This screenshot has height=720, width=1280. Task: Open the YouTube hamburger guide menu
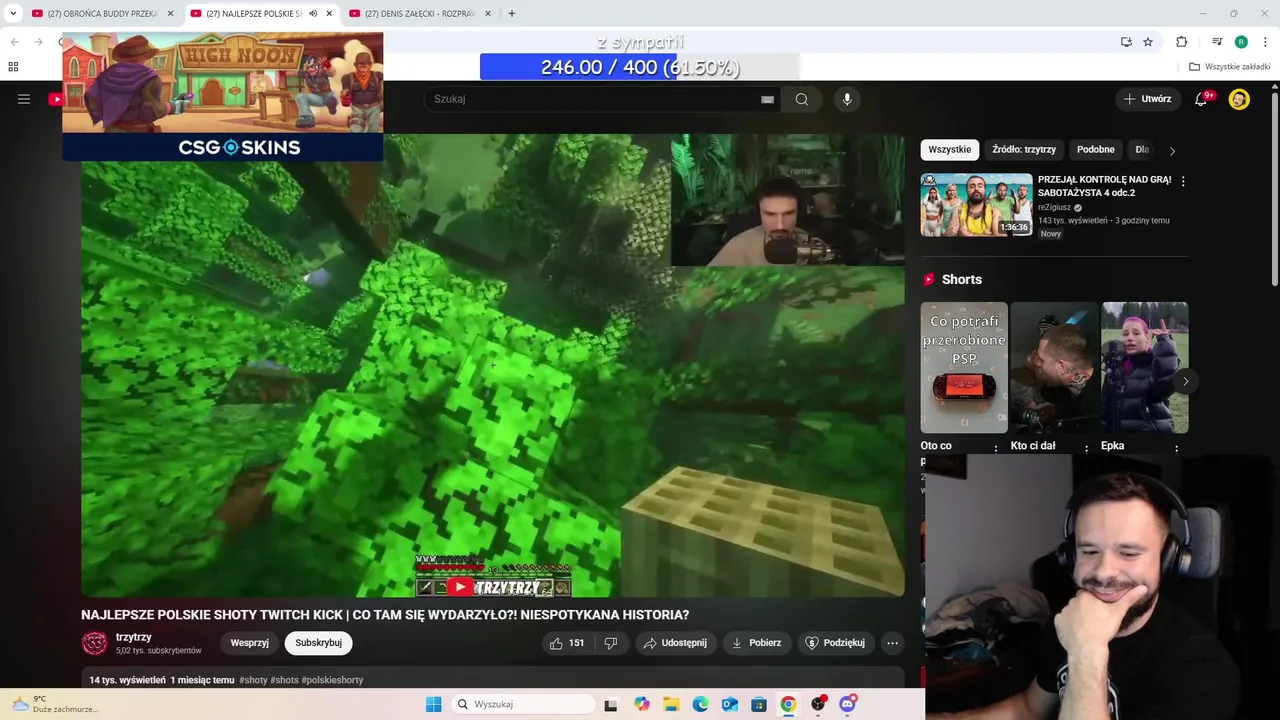pyautogui.click(x=24, y=99)
